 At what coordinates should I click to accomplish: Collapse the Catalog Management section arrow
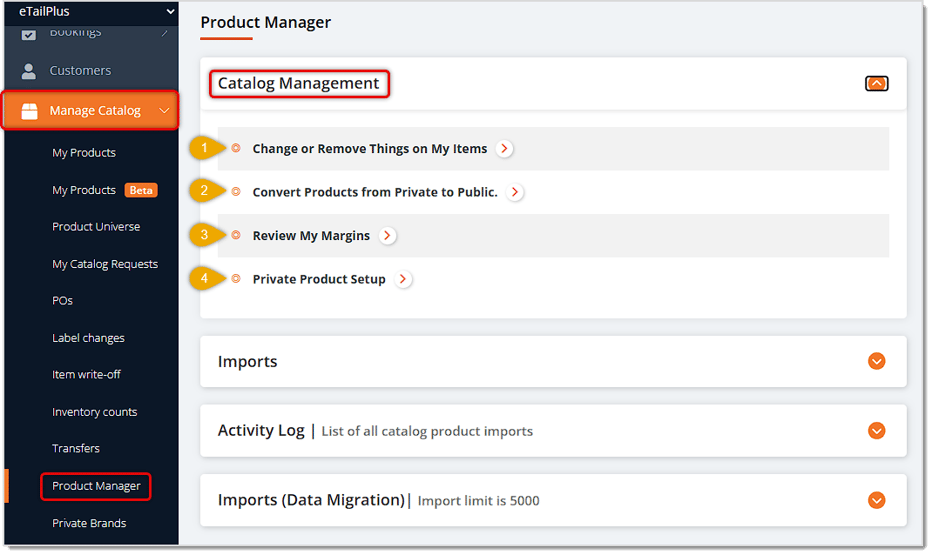click(x=876, y=84)
